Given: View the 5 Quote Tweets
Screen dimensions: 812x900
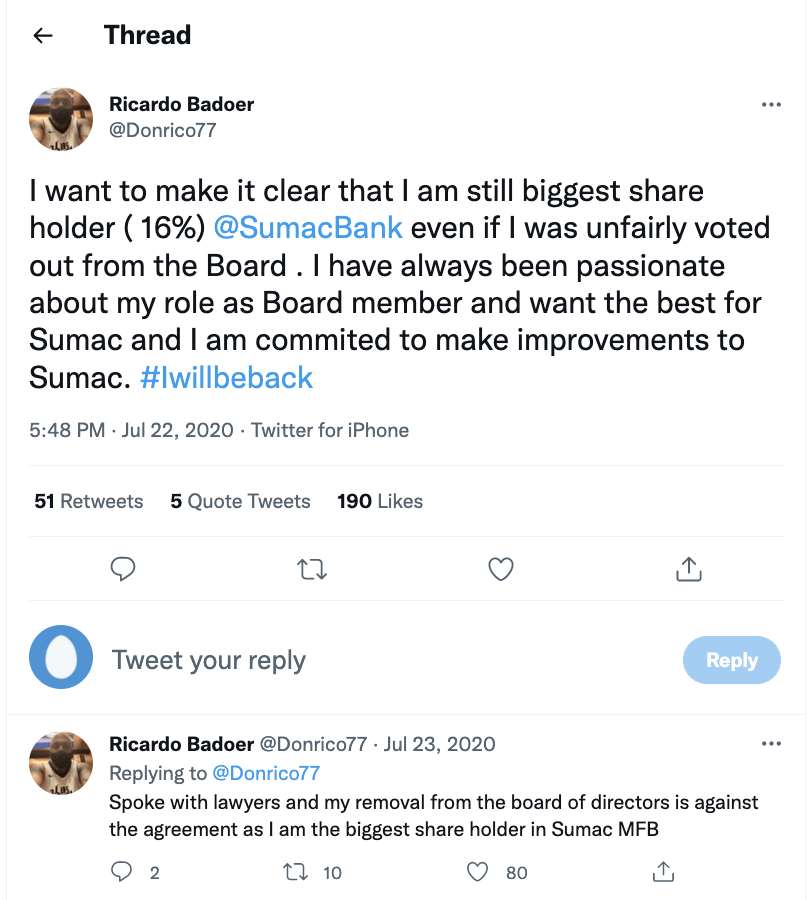Looking at the screenshot, I should pos(240,501).
